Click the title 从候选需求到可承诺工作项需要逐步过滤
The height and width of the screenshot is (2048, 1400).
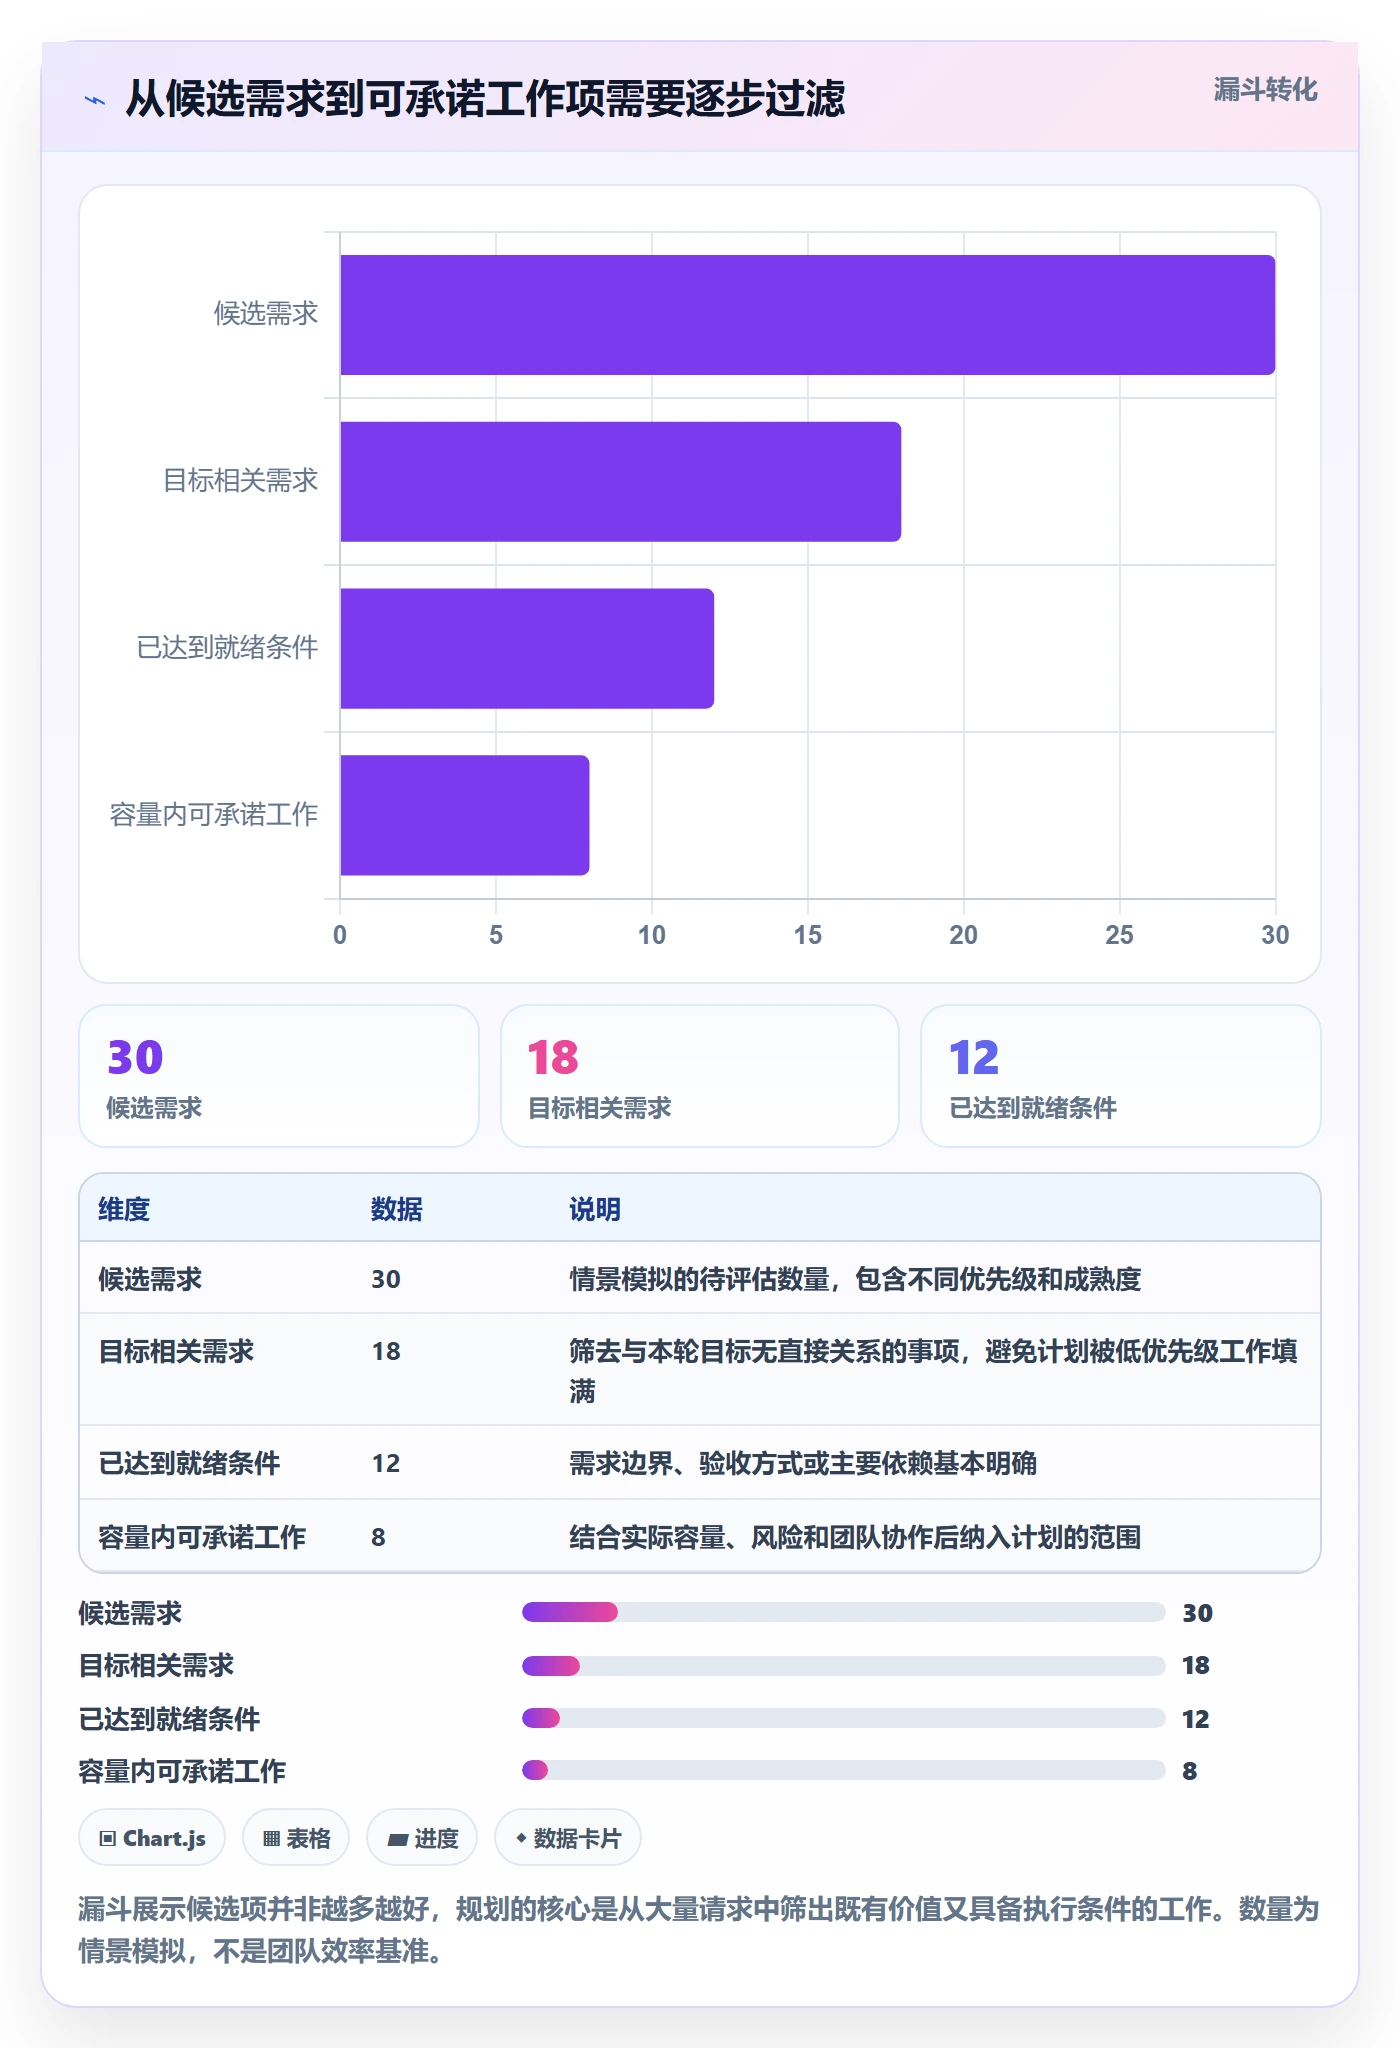pos(485,99)
